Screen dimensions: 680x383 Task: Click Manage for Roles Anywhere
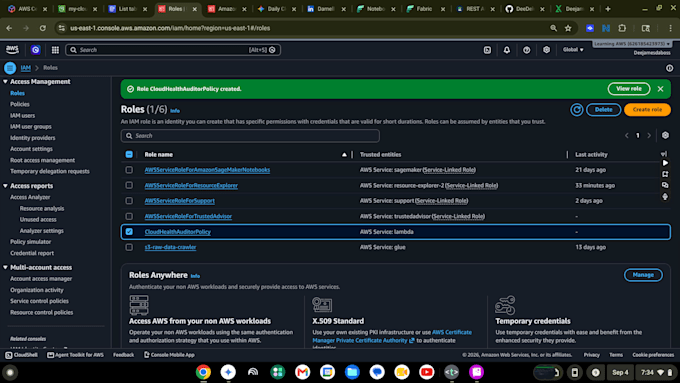tap(643, 275)
